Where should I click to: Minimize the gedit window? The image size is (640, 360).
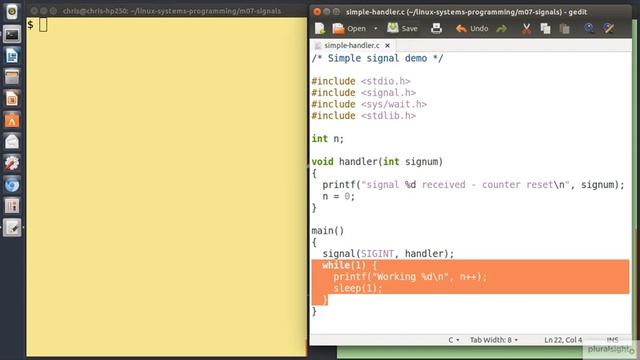(x=327, y=12)
